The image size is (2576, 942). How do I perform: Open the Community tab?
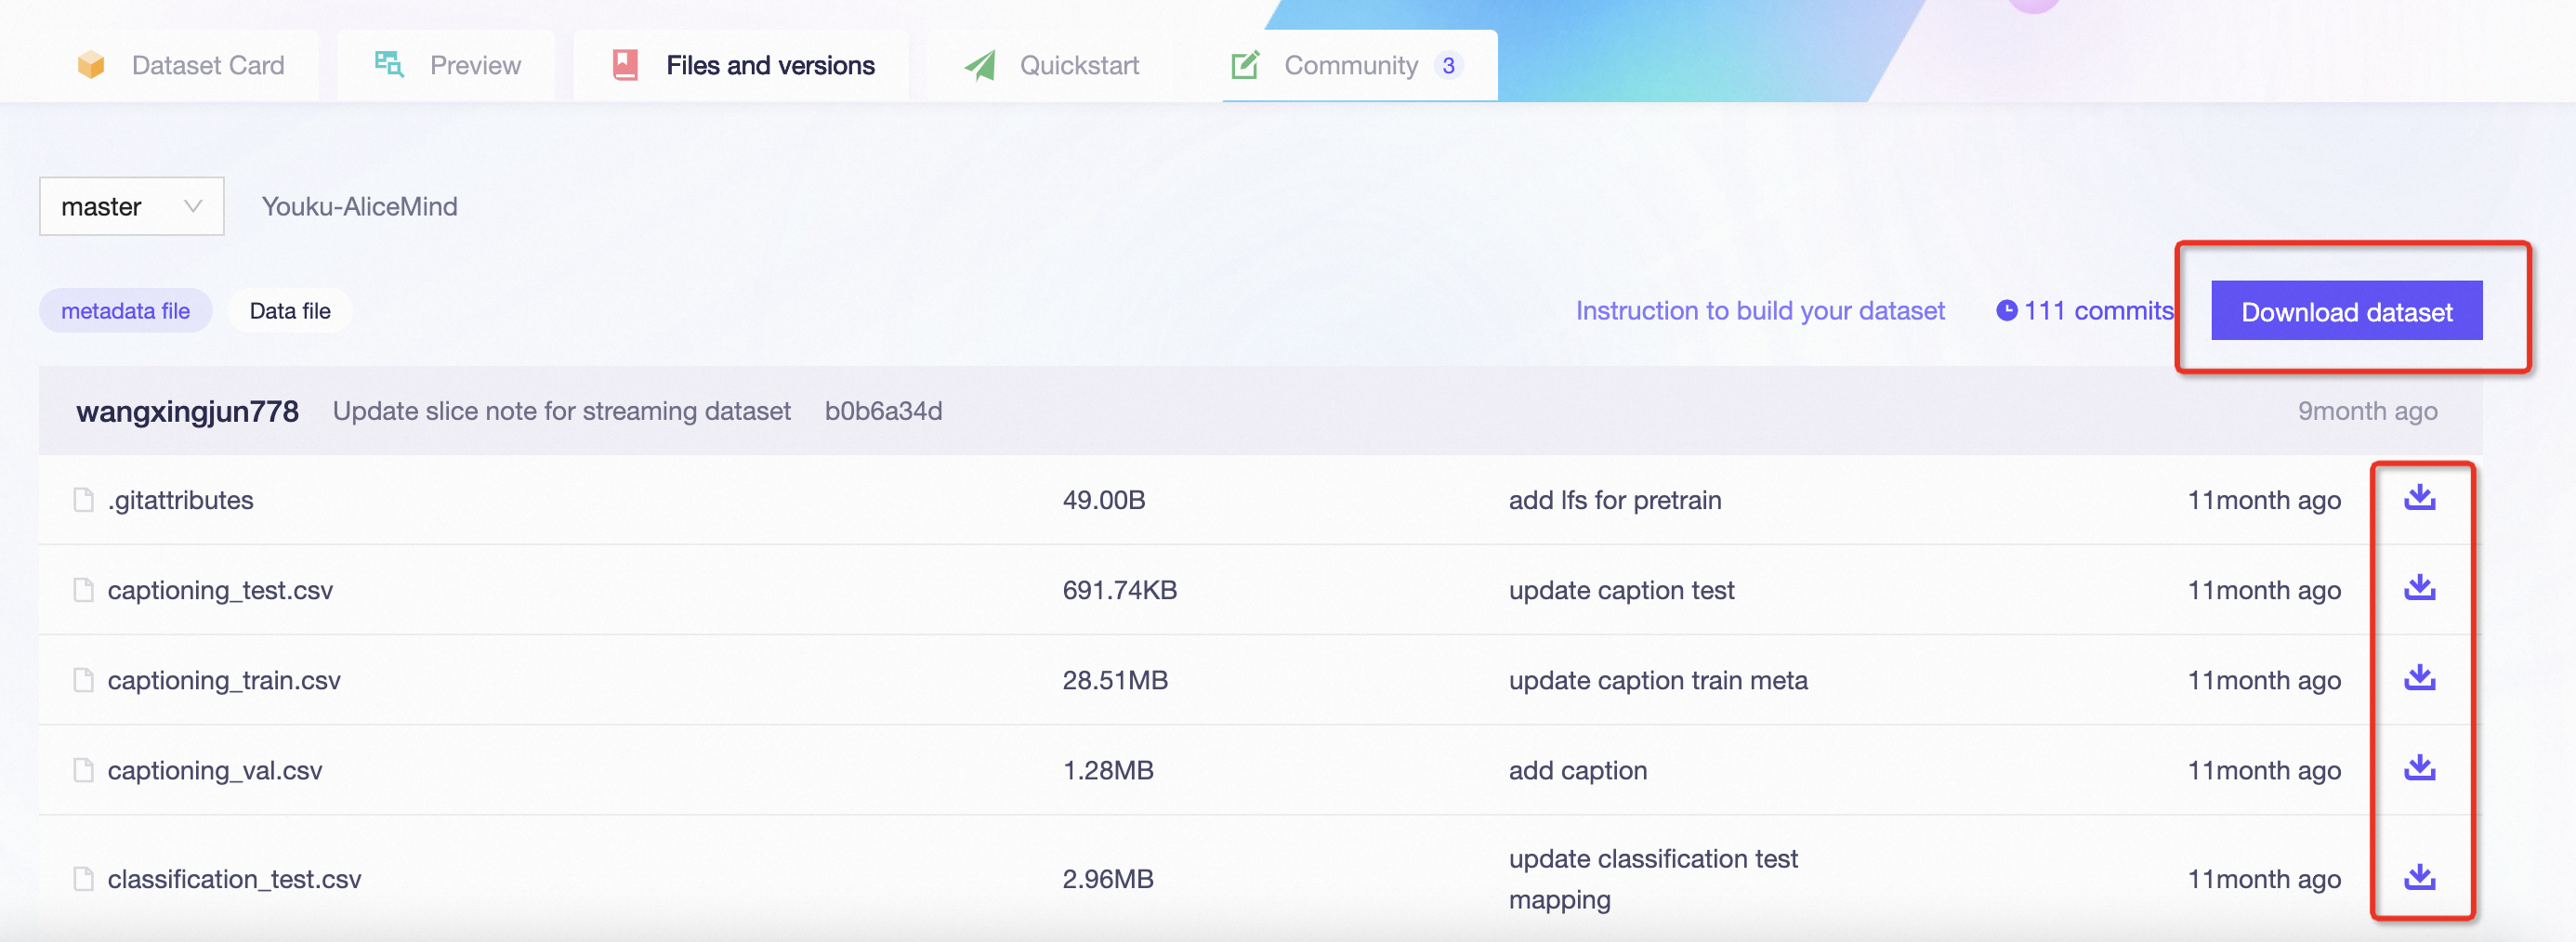pos(1349,65)
